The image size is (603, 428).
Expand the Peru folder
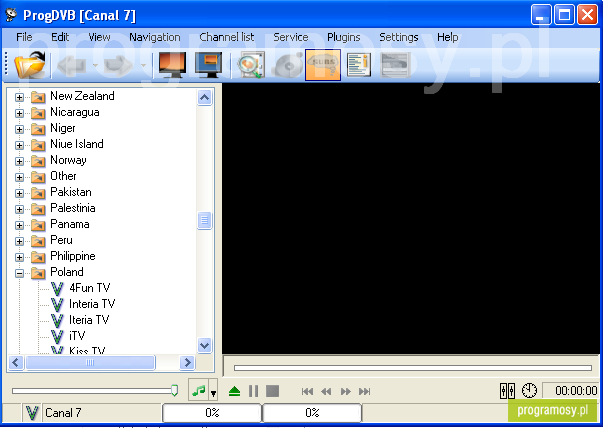(19, 241)
